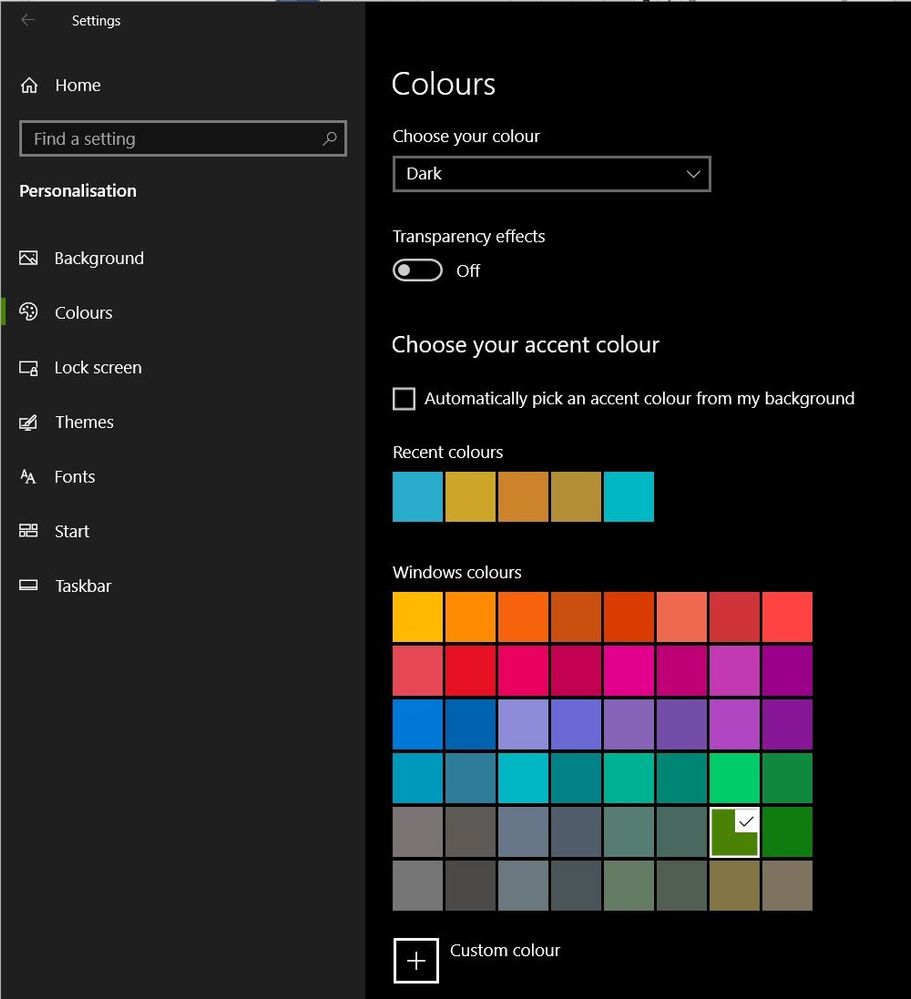Click the back arrow in Settings
911x999 pixels.
pos(27,20)
